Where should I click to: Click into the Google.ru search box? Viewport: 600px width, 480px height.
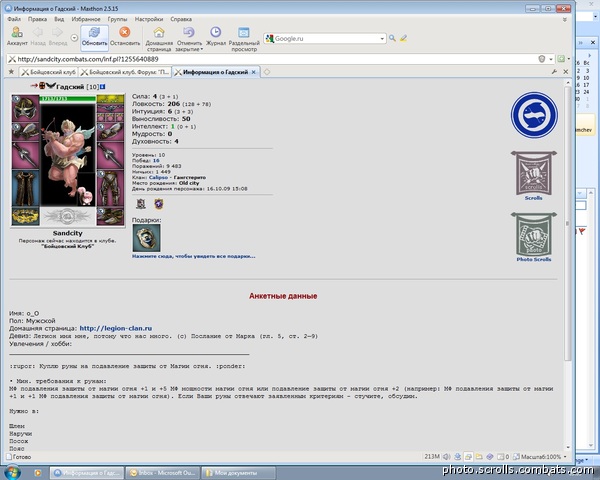[x=327, y=38]
